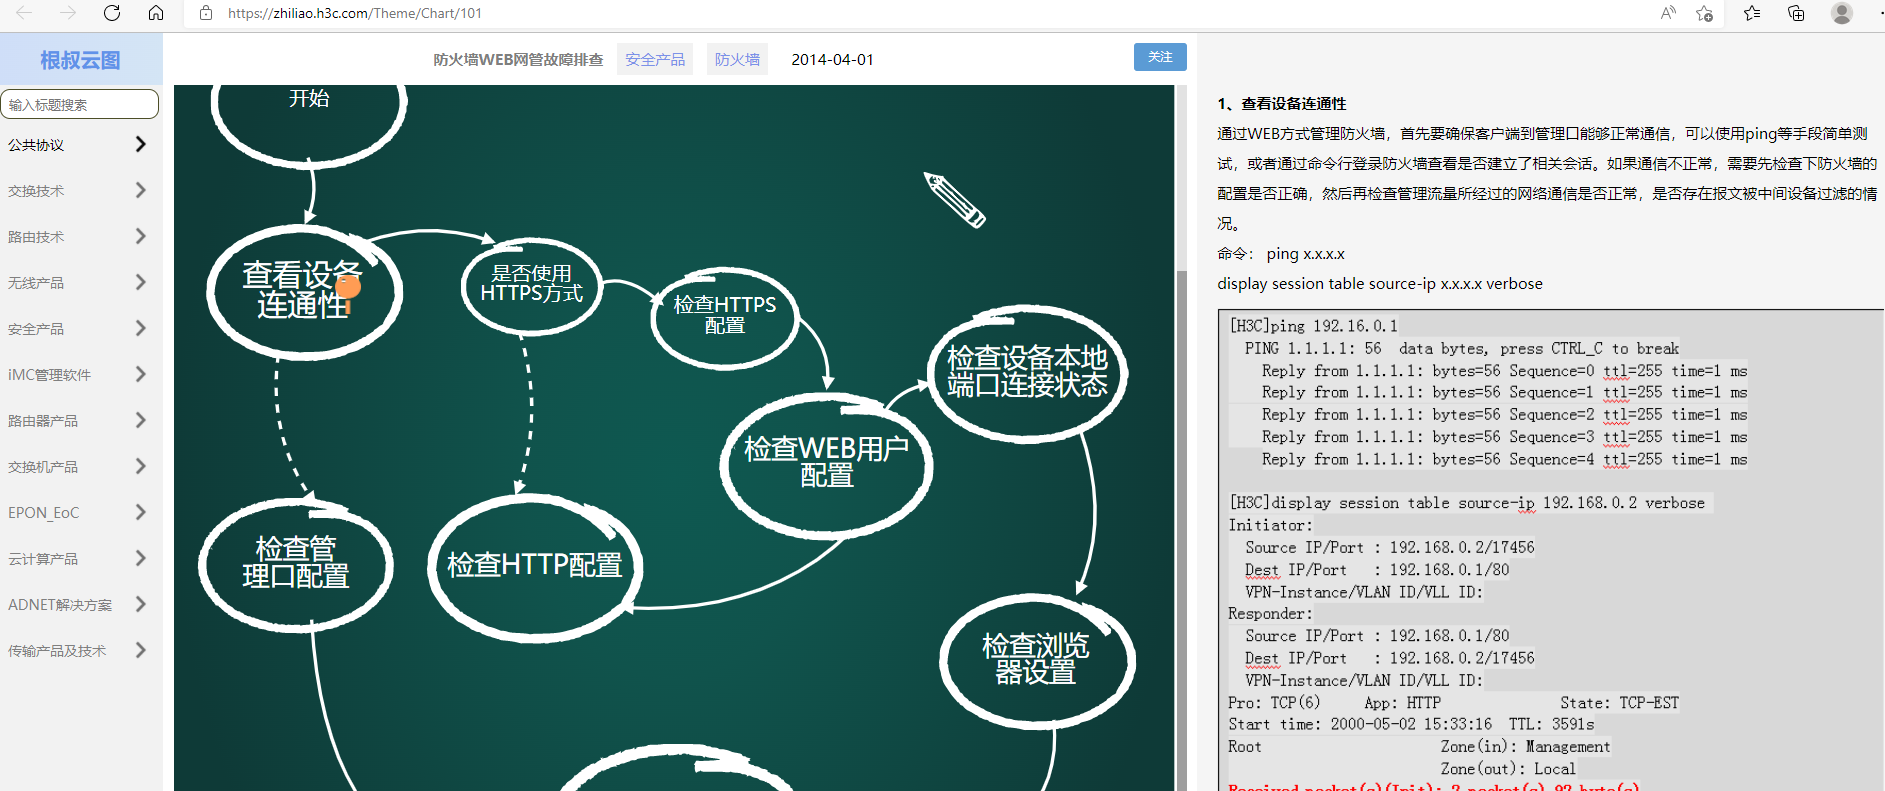The height and width of the screenshot is (791, 1885).
Task: Click the Start time: 2000-05-02 15:33:16 text
Action: point(1360,724)
